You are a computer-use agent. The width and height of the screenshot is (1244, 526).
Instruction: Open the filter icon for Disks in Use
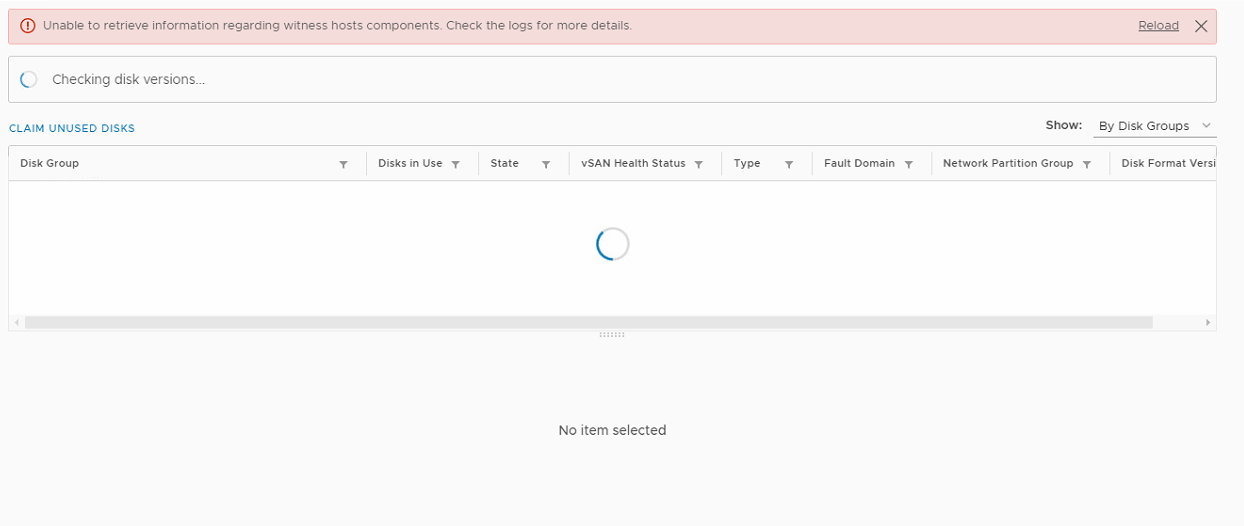(455, 164)
